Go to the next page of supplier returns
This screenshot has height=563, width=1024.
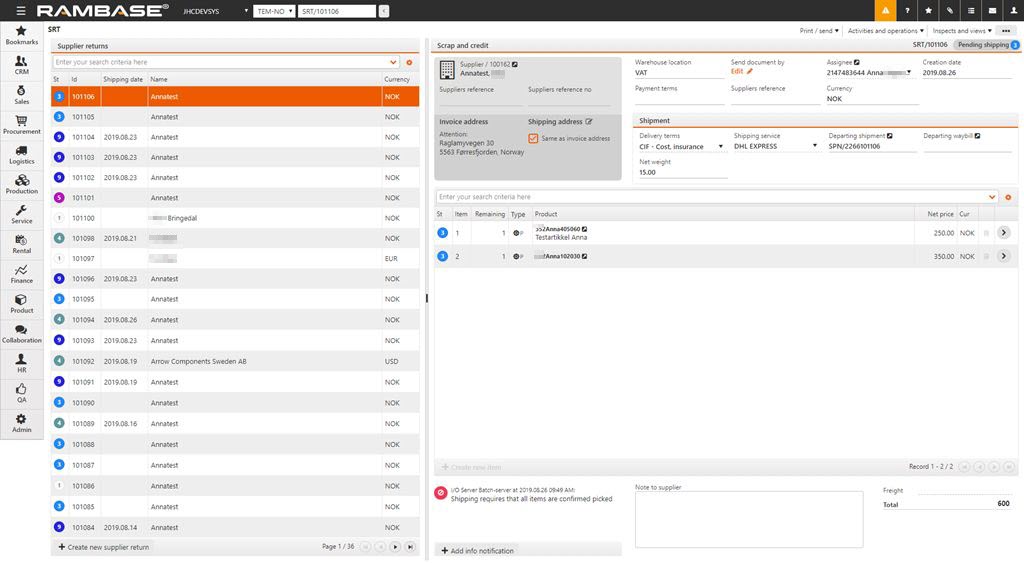click(394, 547)
